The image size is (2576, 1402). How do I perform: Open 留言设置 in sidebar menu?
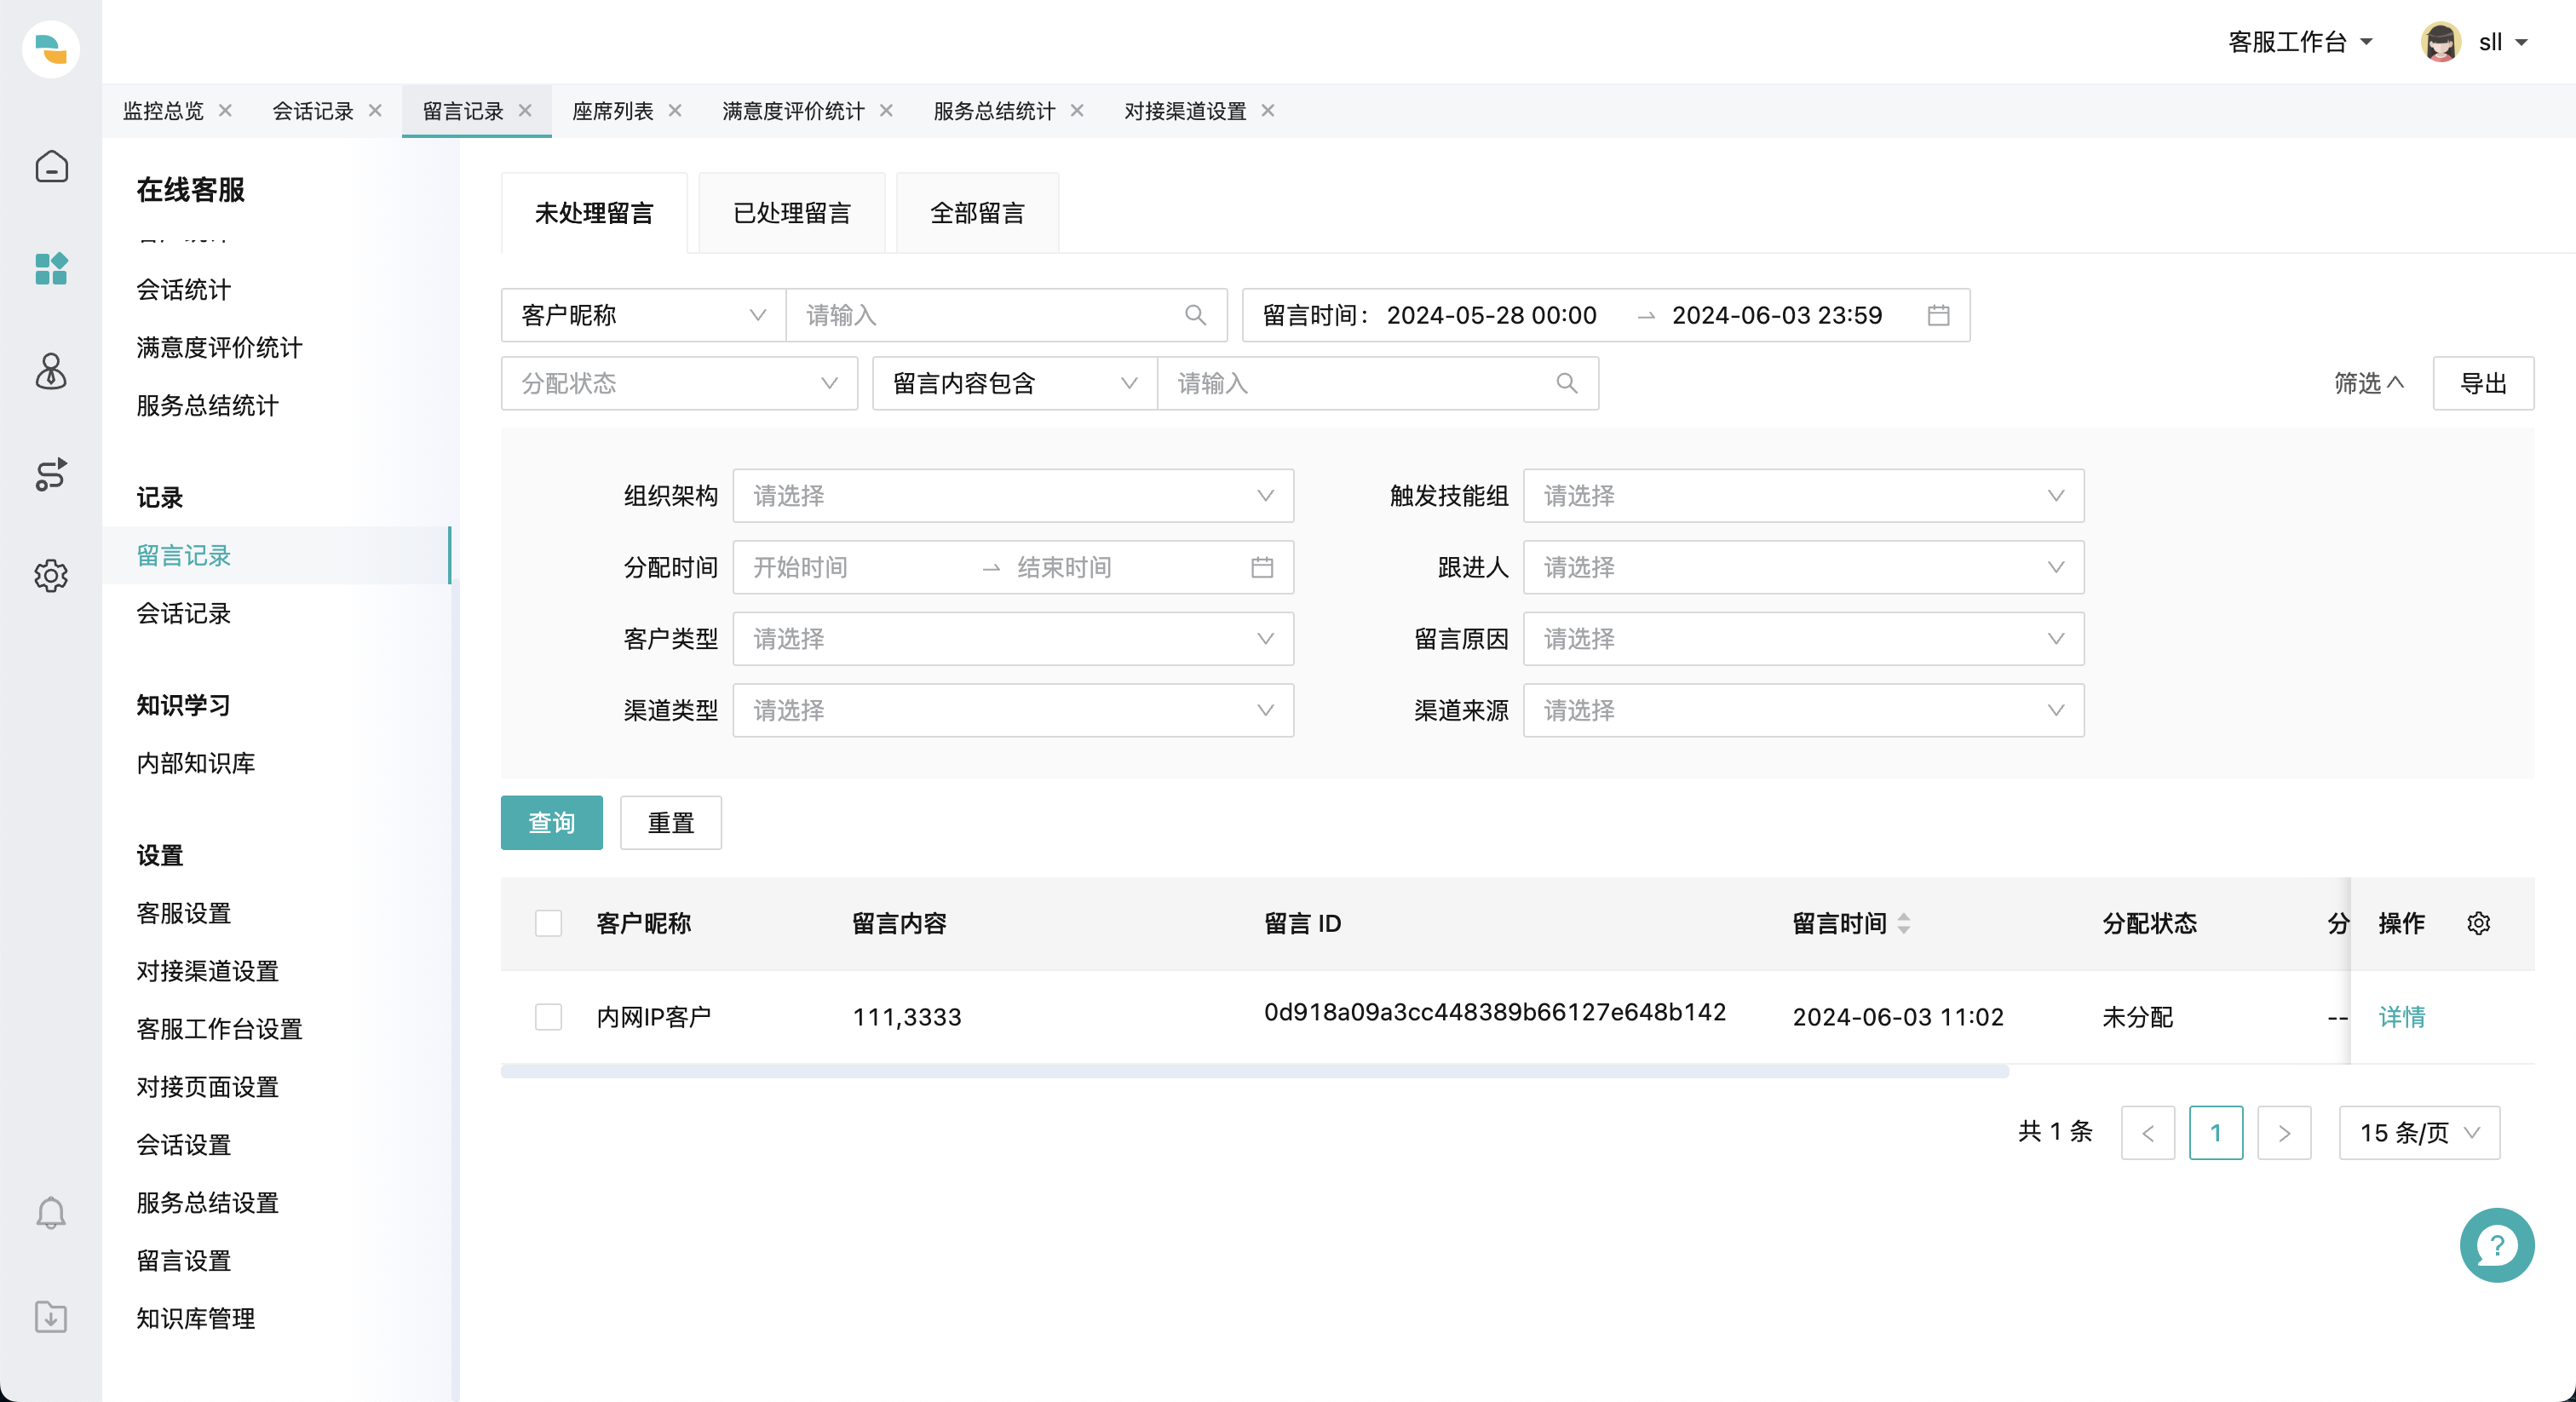click(x=183, y=1261)
